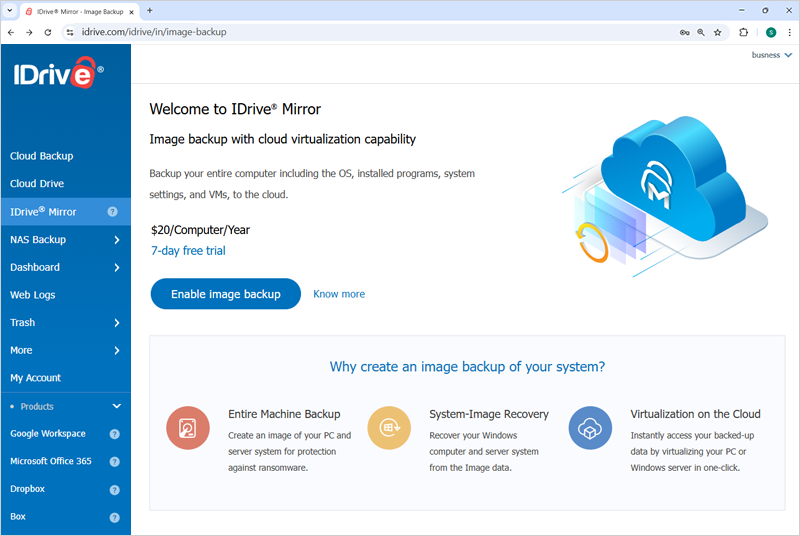This screenshot has width=800, height=536.
Task: Click the System-Image Recovery heading
Action: [x=489, y=414]
